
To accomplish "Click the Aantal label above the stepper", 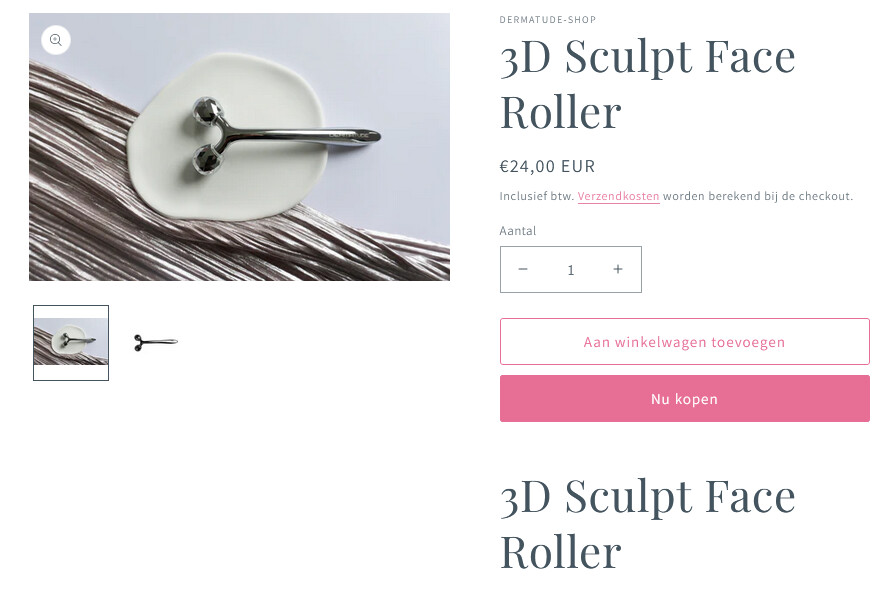I will (x=518, y=231).
